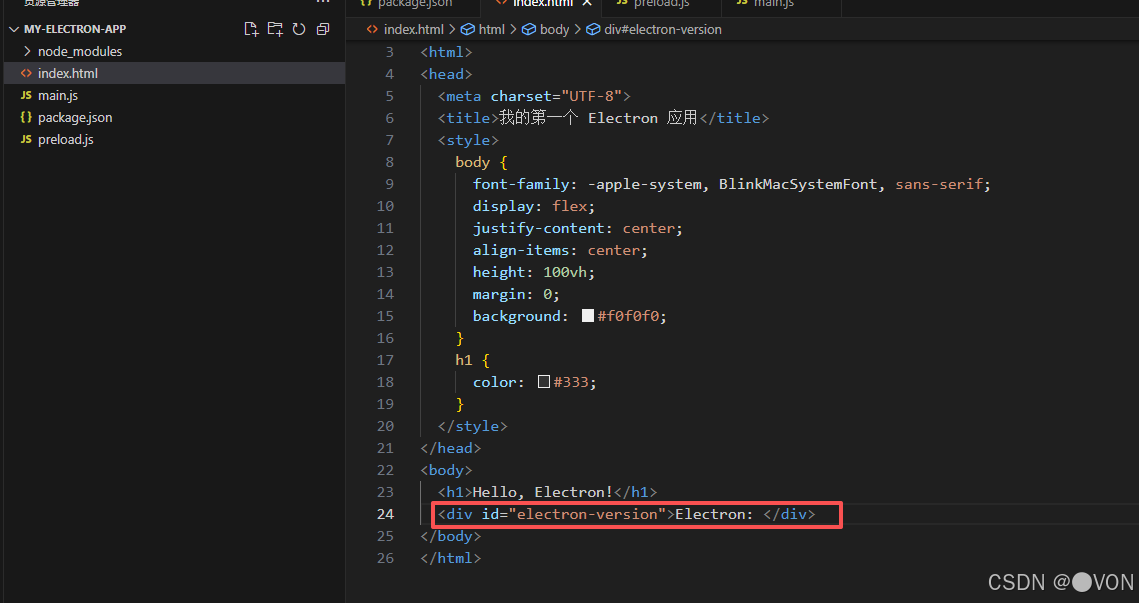
Task: Click the 'Hello, Electron!' heading text
Action: point(543,492)
